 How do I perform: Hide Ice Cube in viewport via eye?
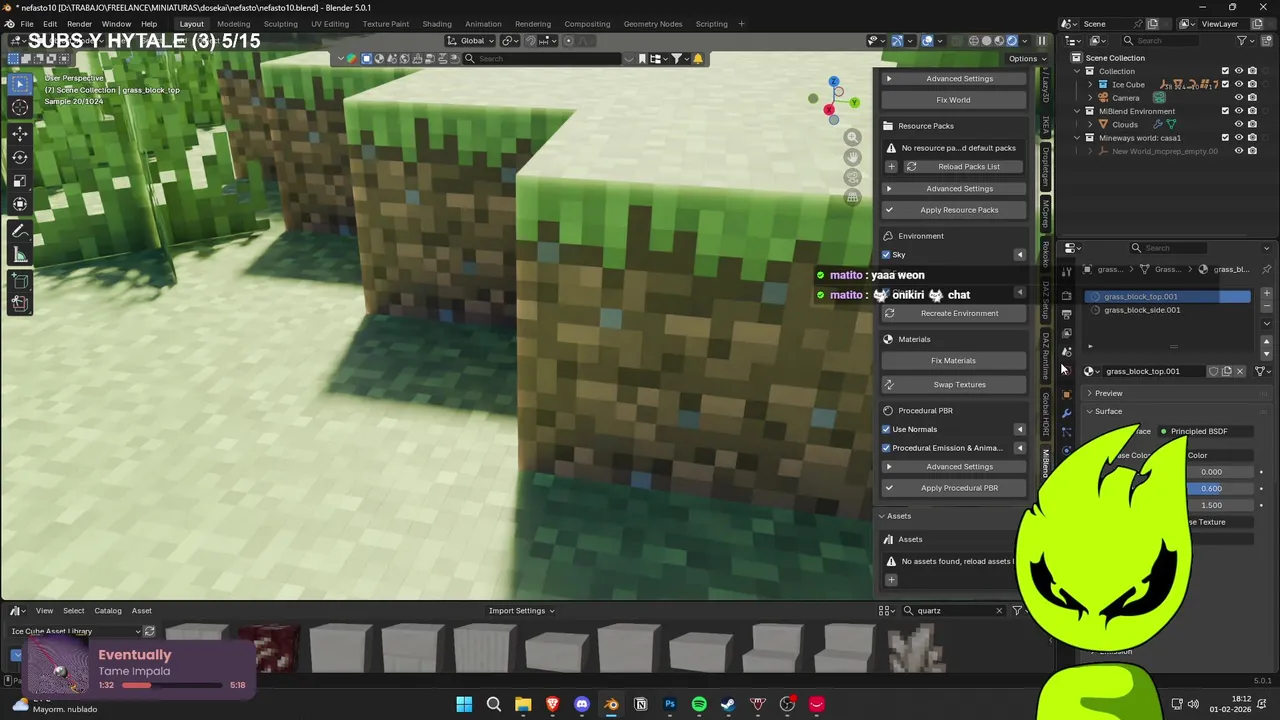pyautogui.click(x=1239, y=85)
